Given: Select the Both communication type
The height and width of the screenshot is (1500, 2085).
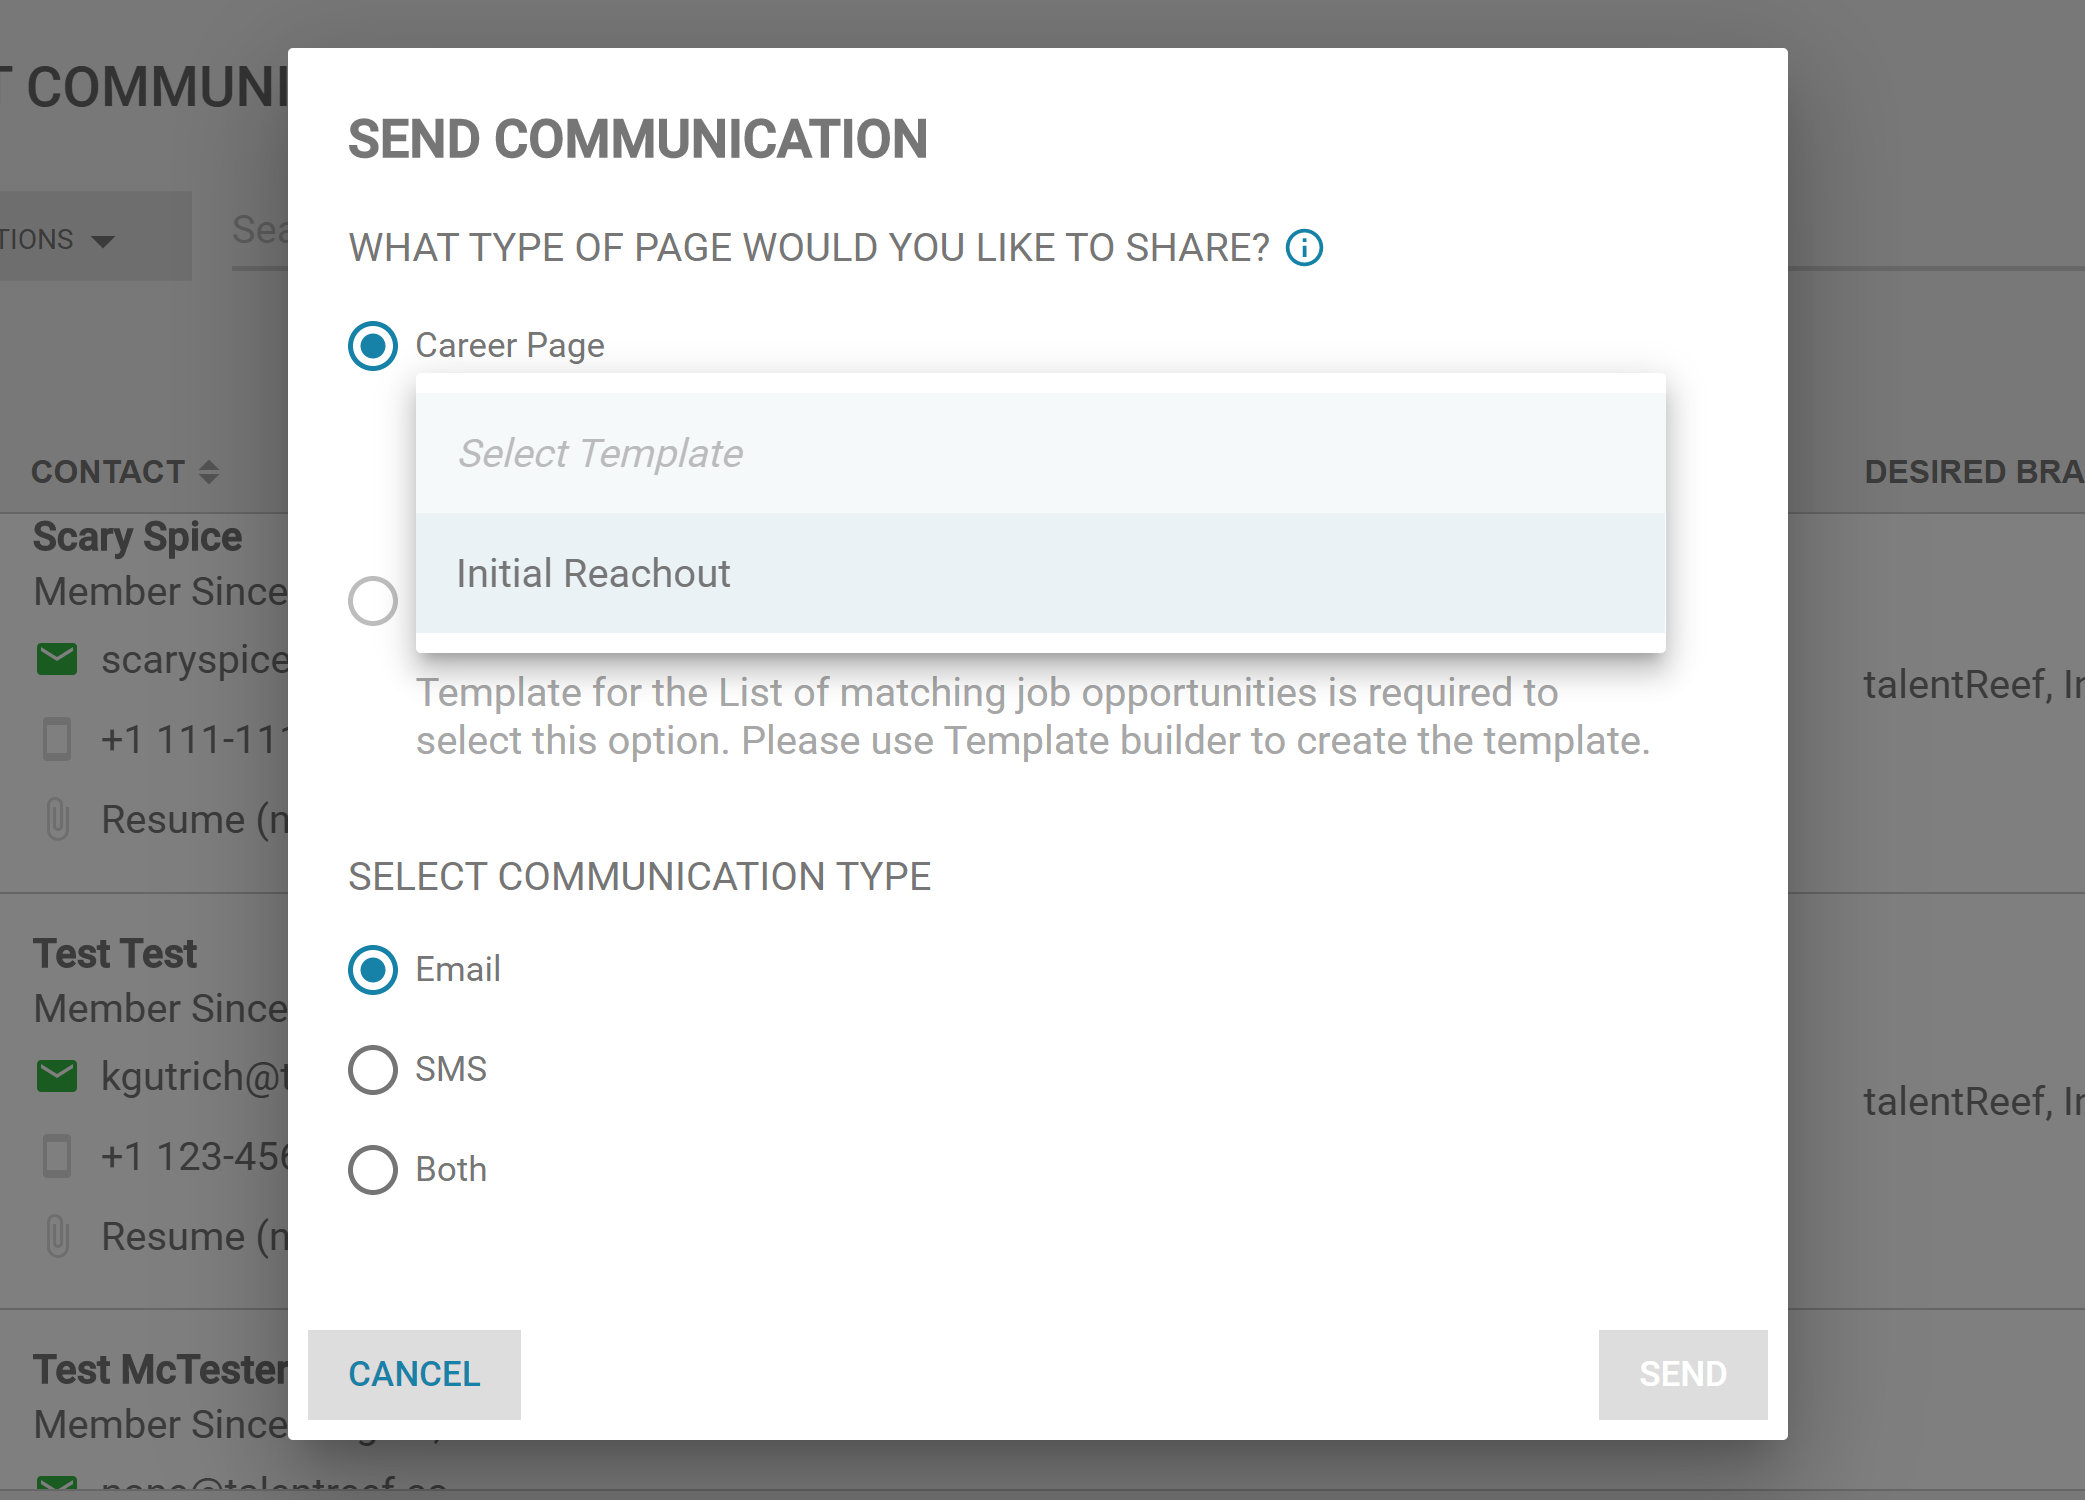Looking at the screenshot, I should point(371,1170).
